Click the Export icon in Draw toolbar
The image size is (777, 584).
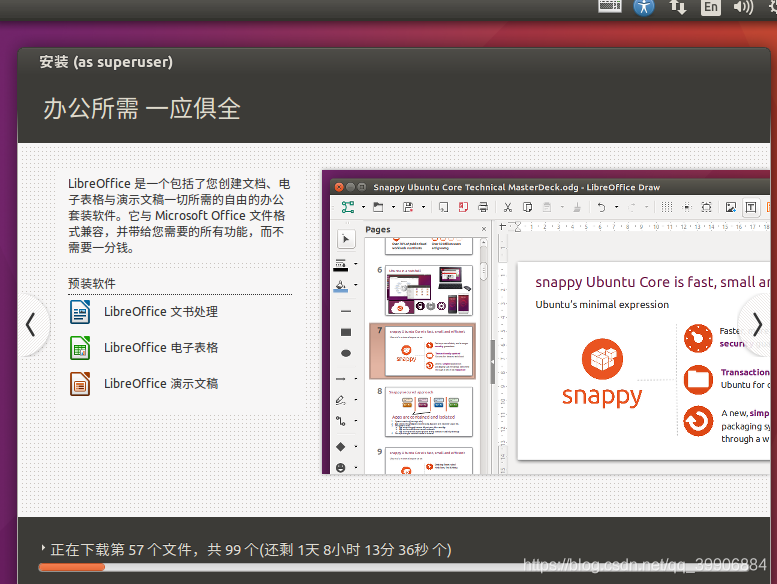pos(443,207)
